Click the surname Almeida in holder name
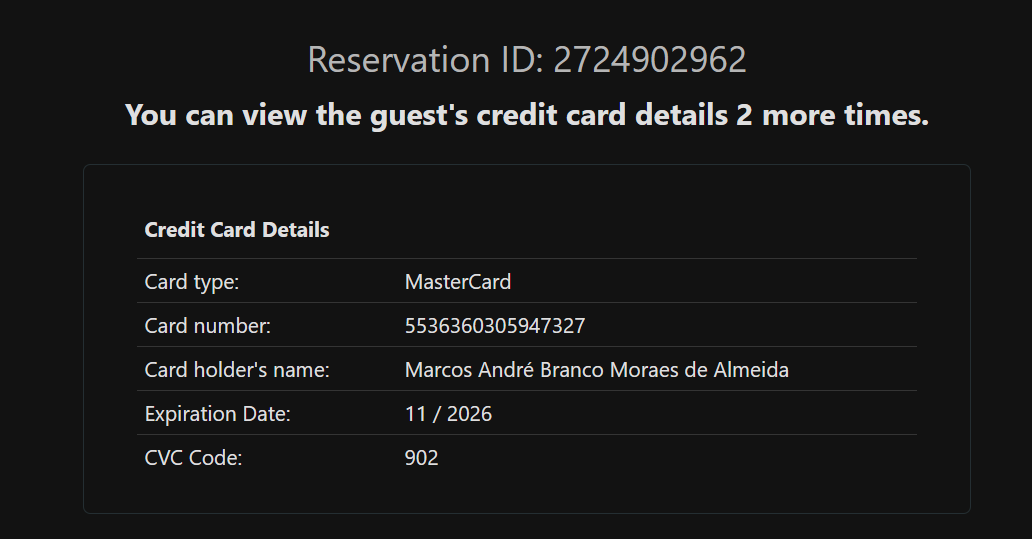Viewport: 1032px width, 539px height. (x=751, y=370)
